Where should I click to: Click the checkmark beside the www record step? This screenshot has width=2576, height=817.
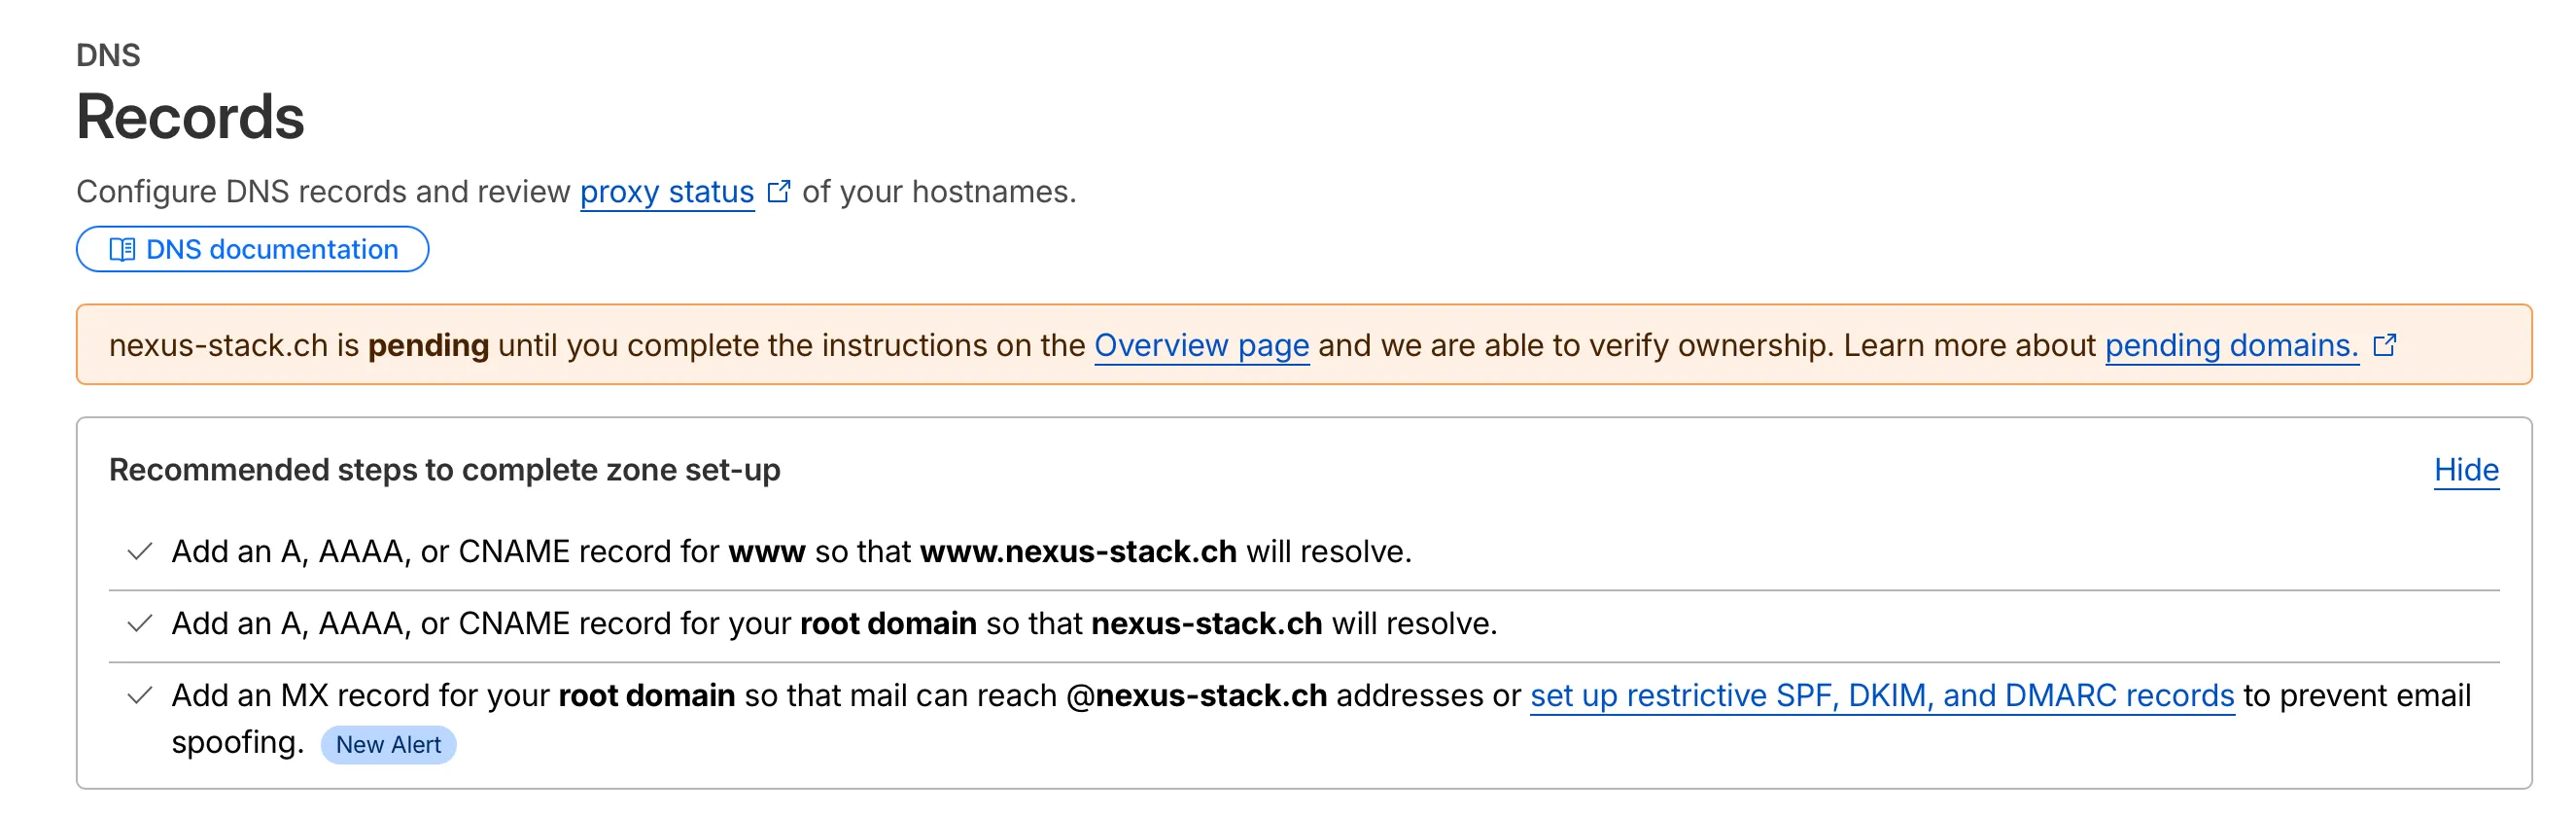point(140,551)
